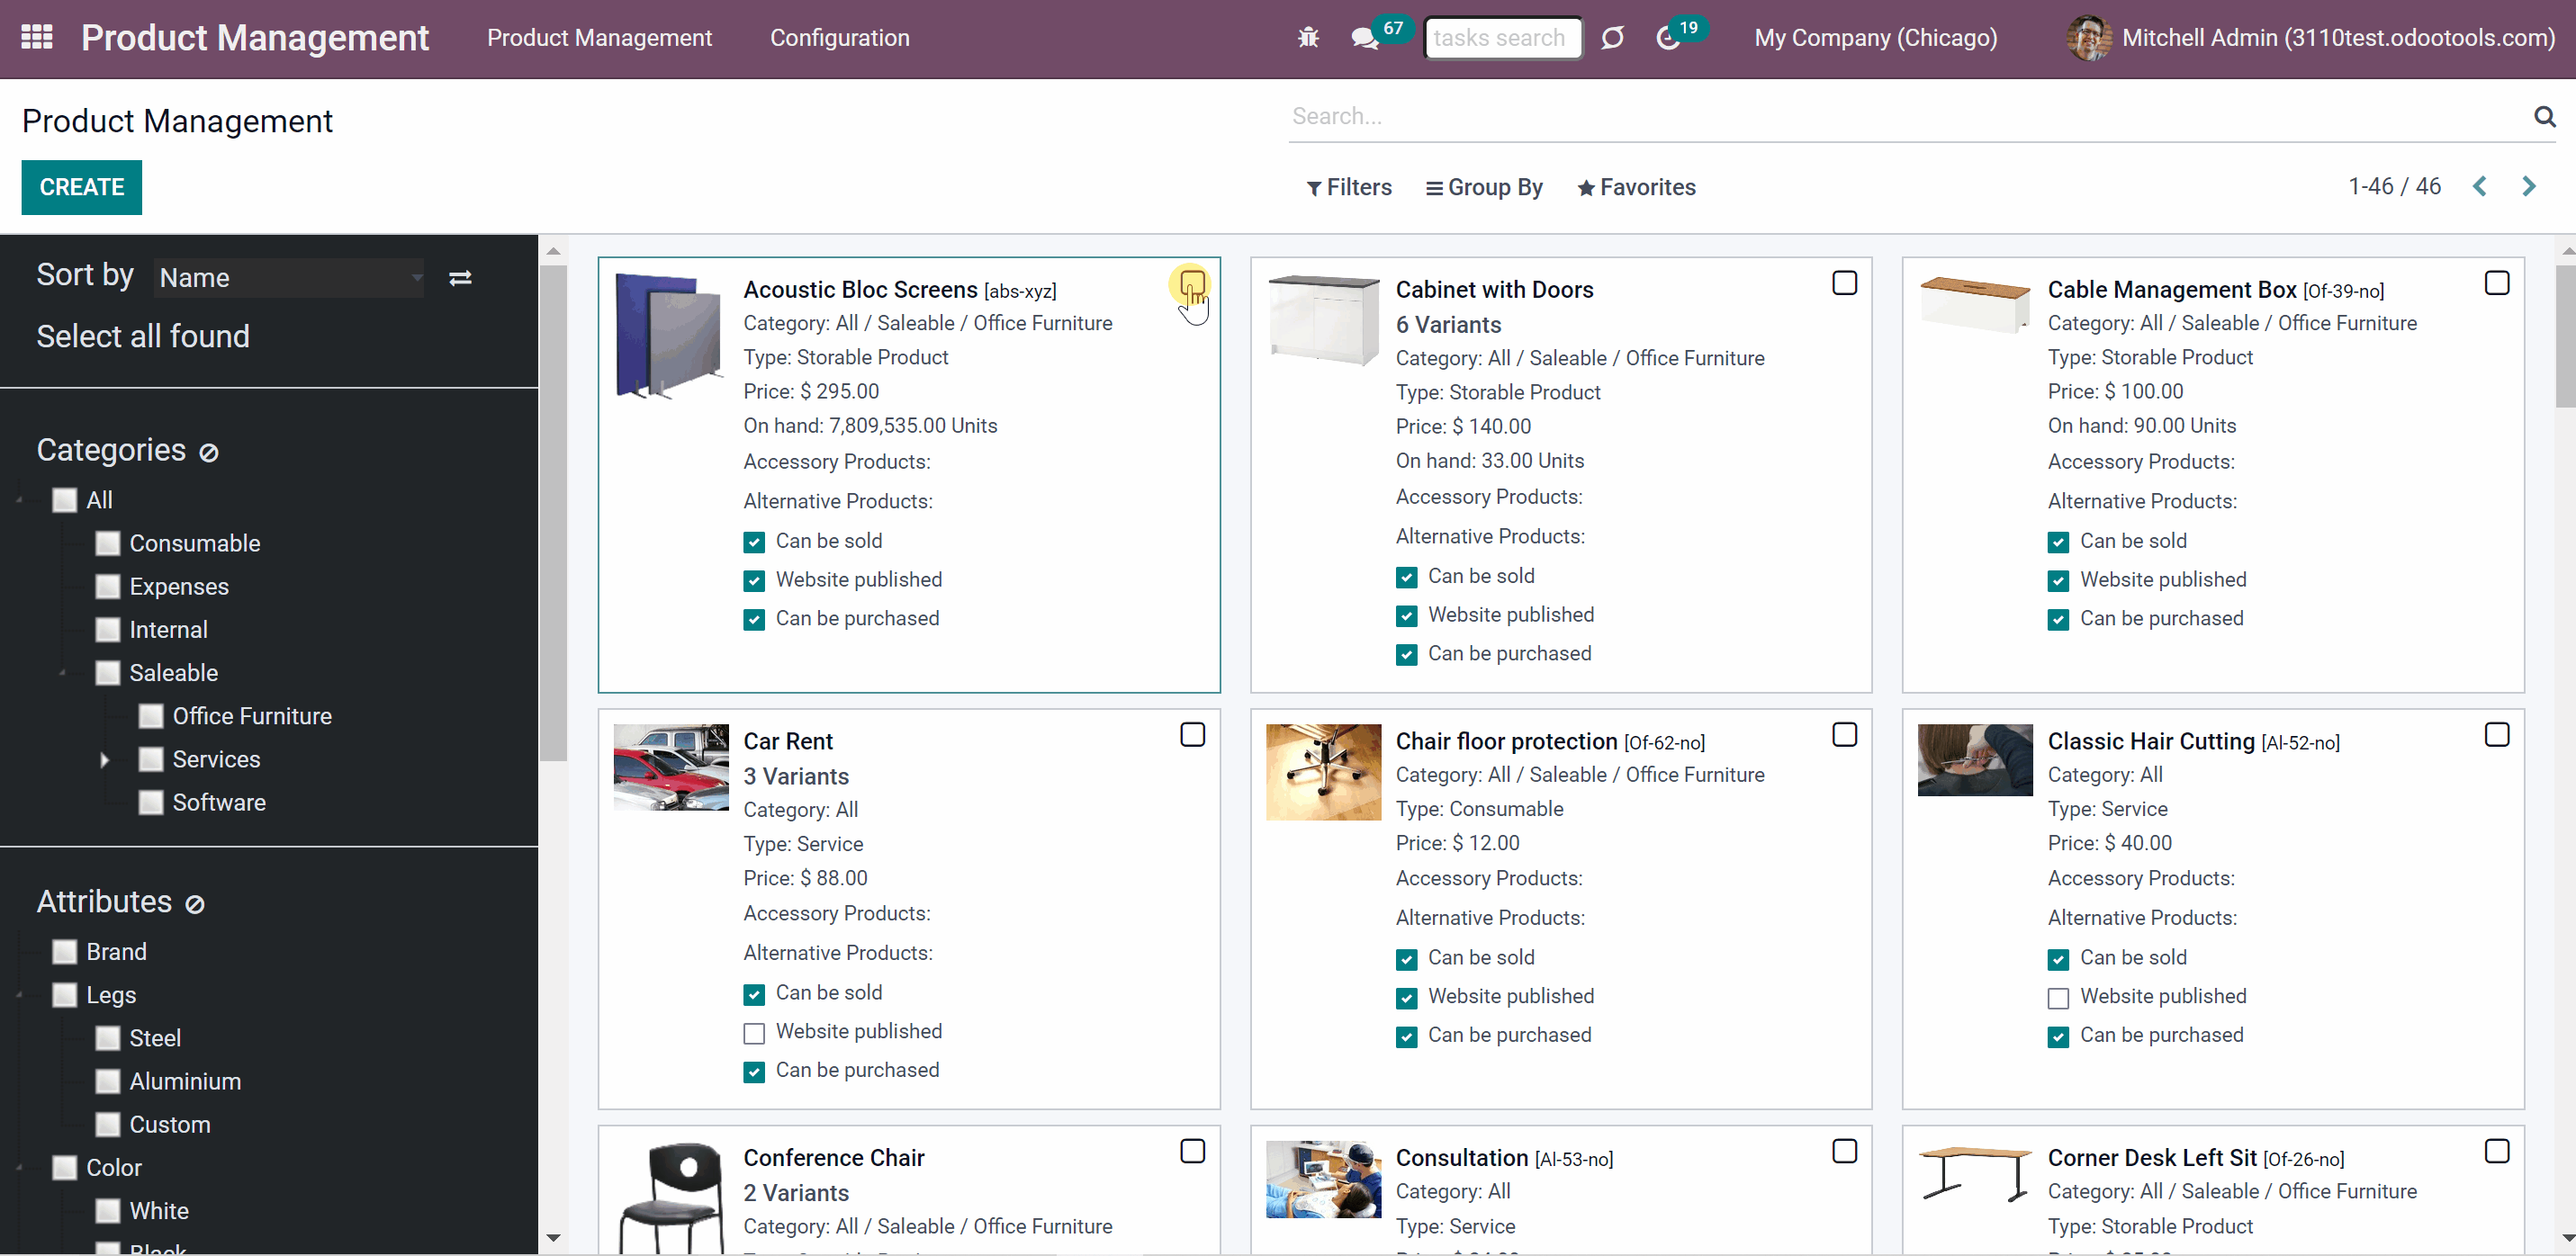Screen dimensions: 2576x1256
Task: Focus the tasks search field
Action: coord(1503,38)
